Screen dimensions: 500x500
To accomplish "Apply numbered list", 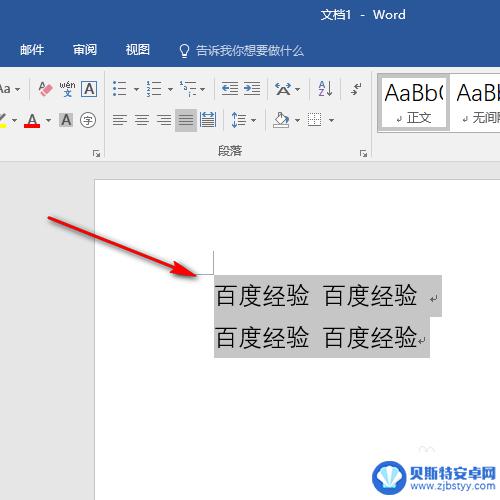I will [154, 89].
